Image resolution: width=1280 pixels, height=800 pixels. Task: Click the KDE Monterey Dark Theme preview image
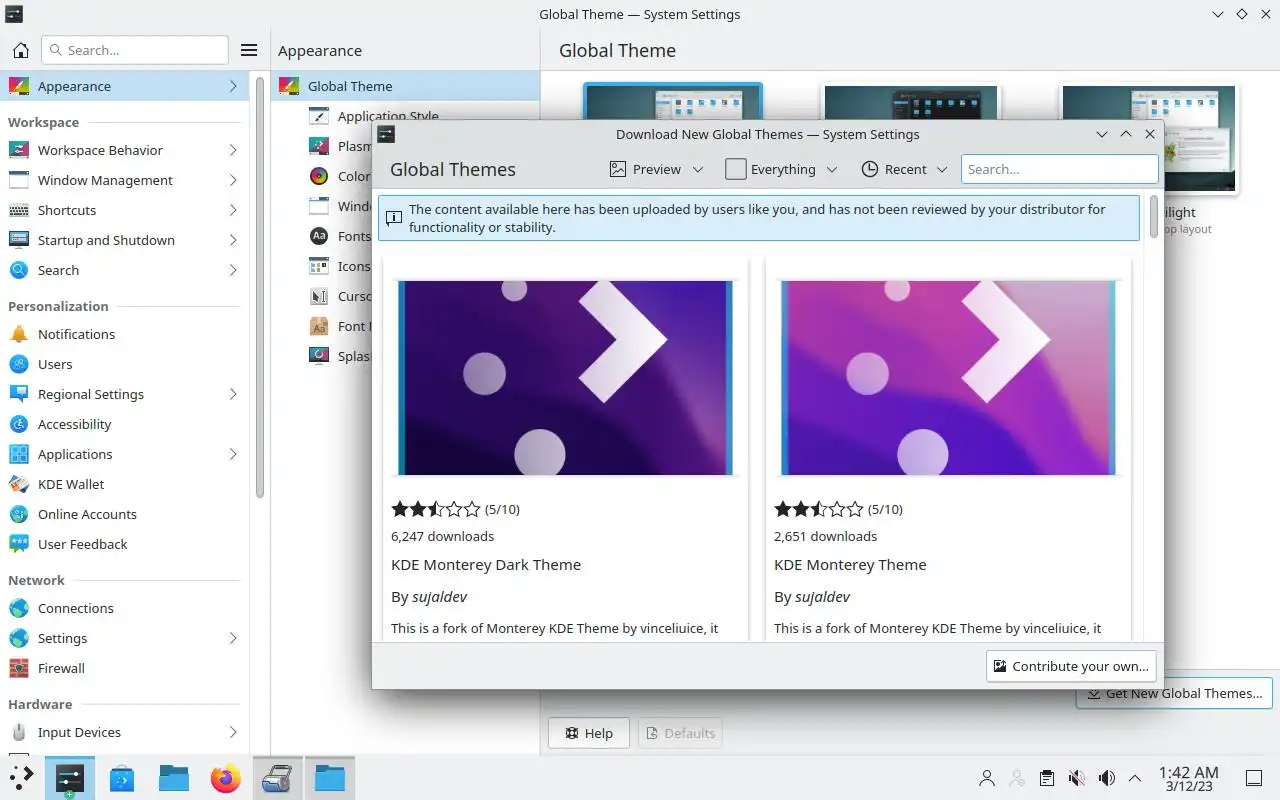(565, 377)
